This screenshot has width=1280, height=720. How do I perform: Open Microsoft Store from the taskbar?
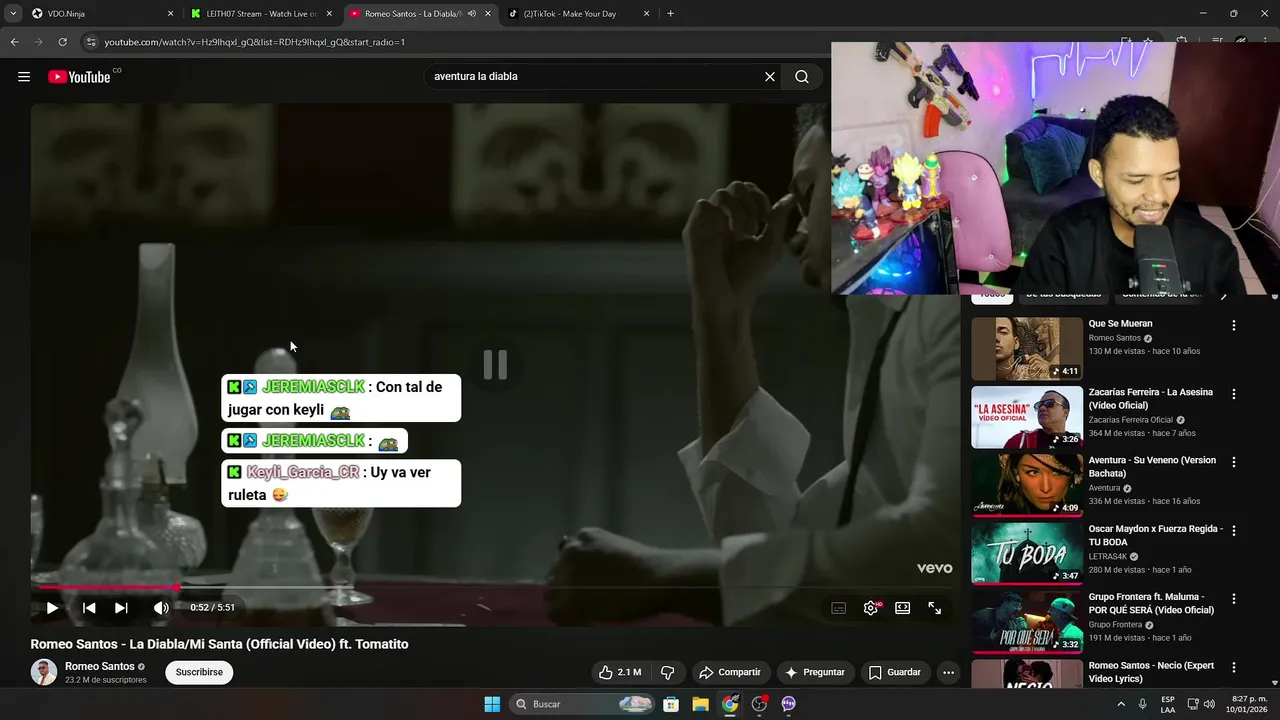[671, 704]
